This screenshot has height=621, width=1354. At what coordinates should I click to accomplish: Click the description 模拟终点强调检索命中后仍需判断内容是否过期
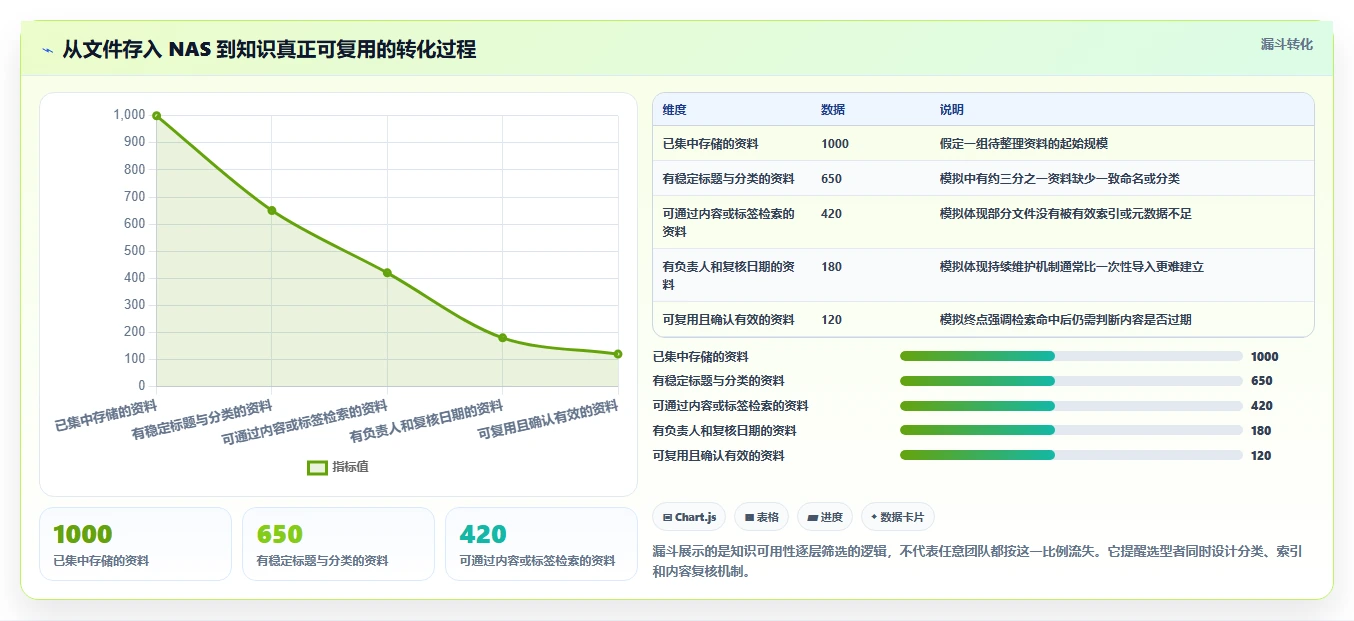(x=1066, y=320)
